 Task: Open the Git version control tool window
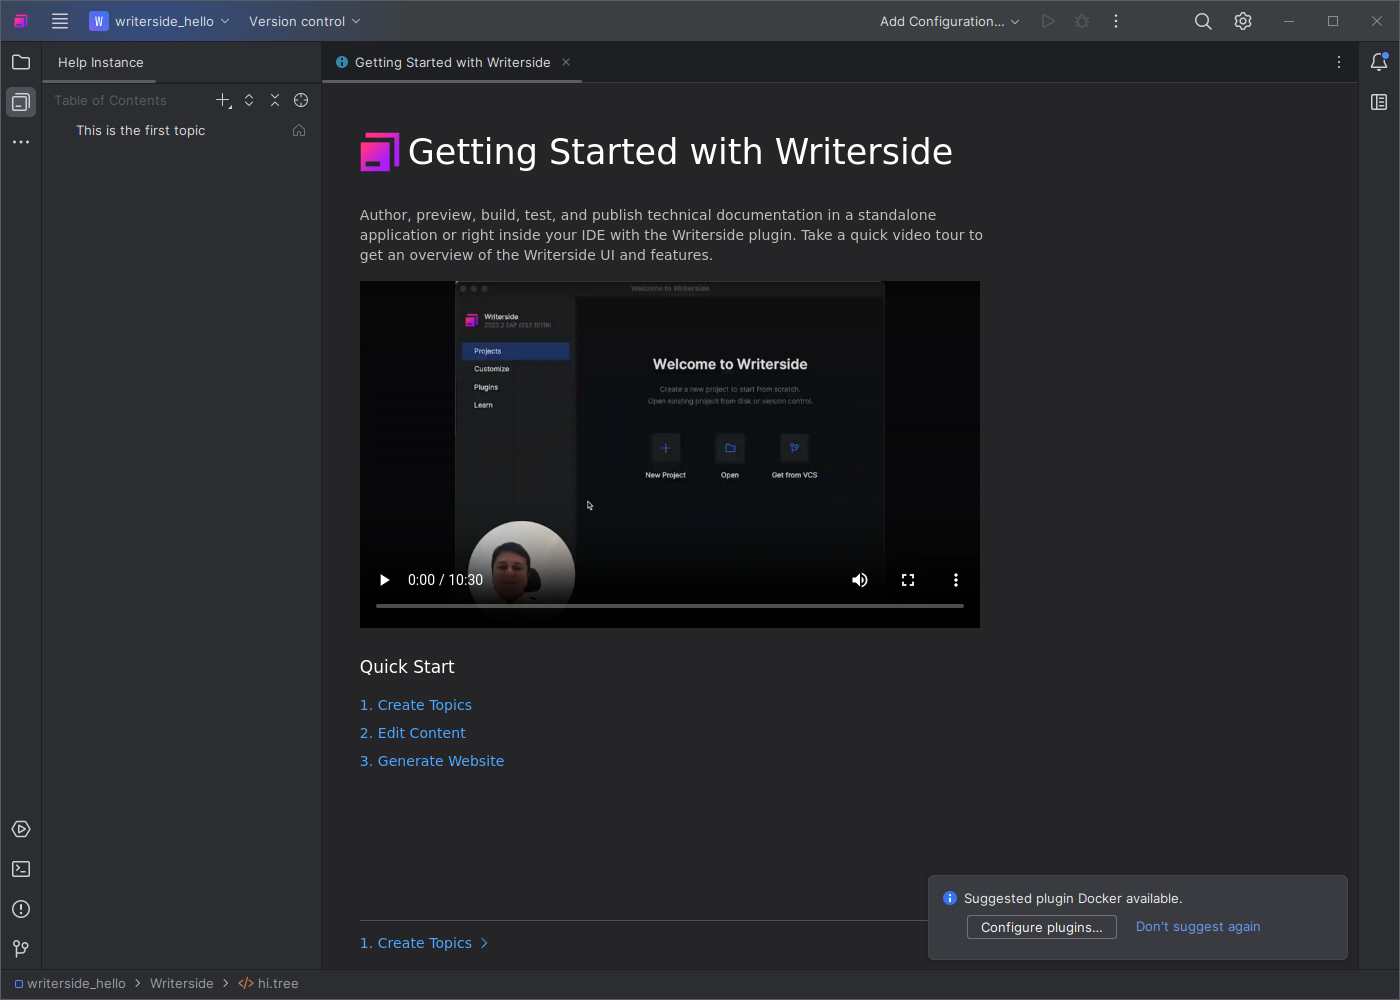21,948
